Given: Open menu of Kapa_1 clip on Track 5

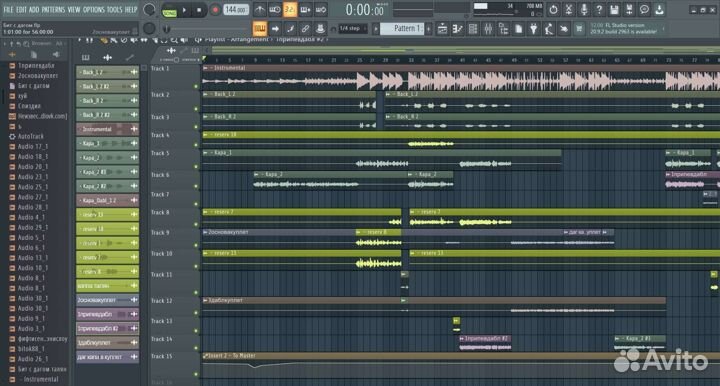Looking at the screenshot, I should tap(205, 152).
